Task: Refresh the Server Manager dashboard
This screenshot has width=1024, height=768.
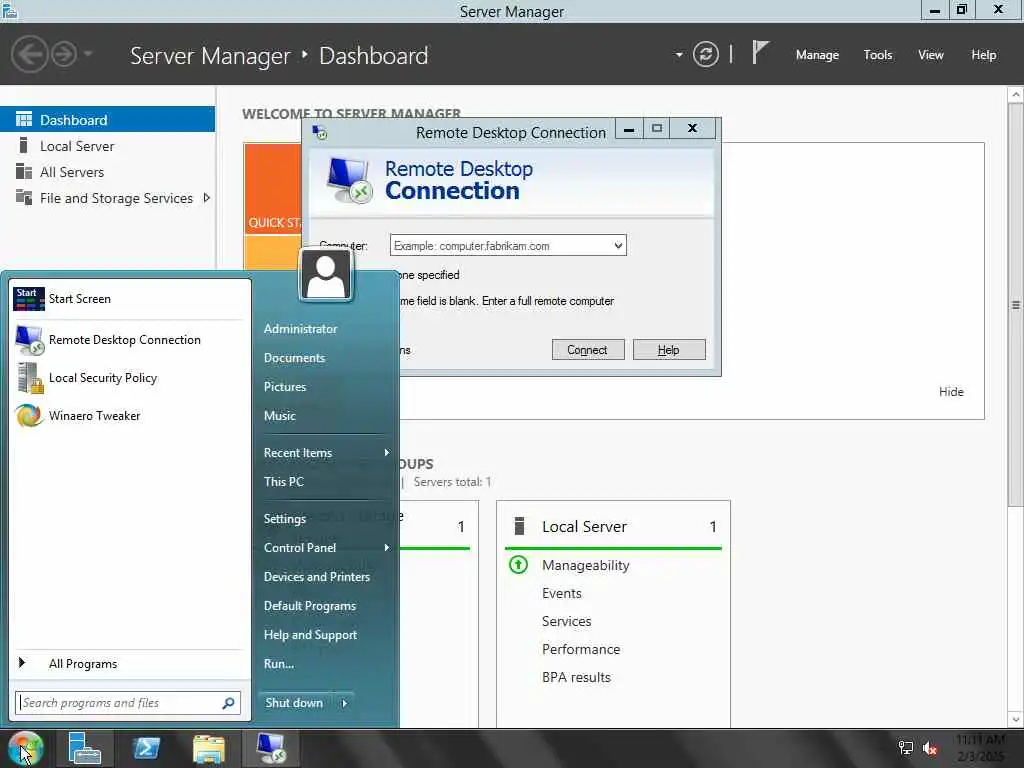Action: click(705, 54)
